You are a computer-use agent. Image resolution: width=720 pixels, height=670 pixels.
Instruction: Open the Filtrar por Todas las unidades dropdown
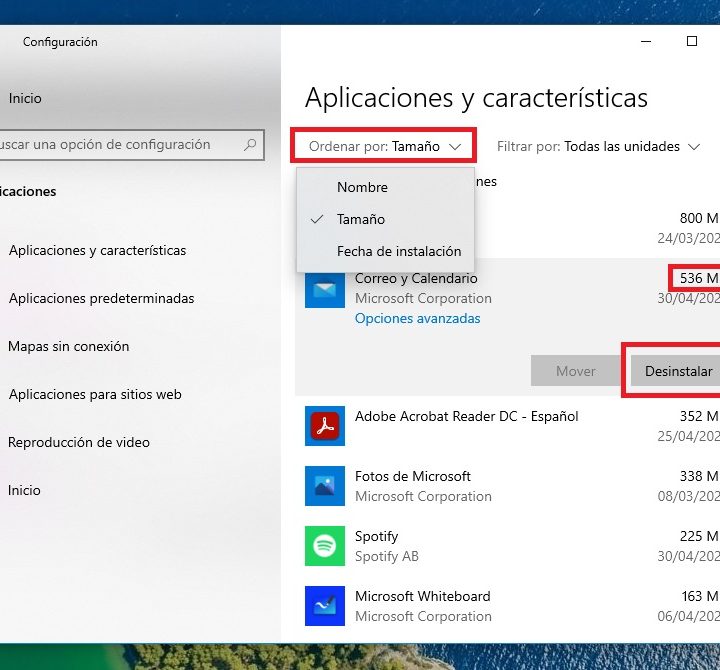pos(598,146)
